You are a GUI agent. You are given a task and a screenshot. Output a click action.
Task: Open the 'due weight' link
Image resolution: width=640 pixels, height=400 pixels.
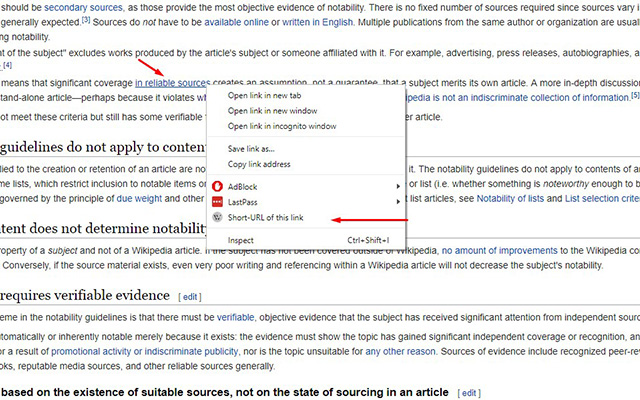pyautogui.click(x=139, y=199)
